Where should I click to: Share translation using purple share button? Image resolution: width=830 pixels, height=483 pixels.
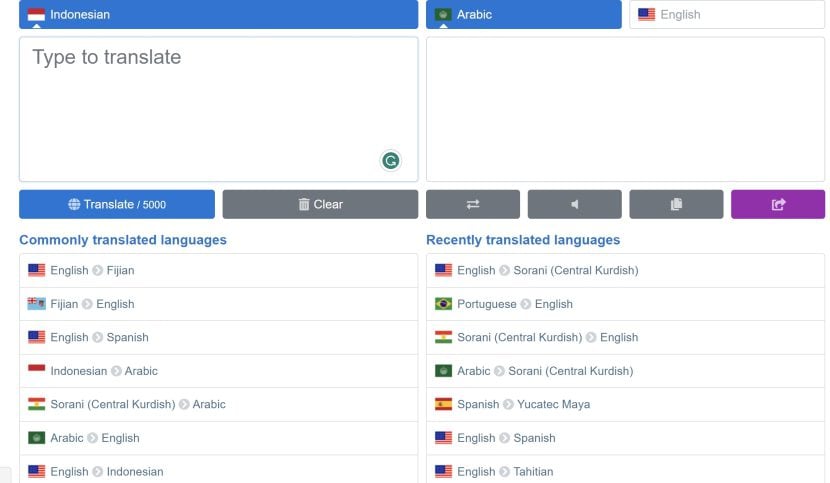click(x=778, y=204)
